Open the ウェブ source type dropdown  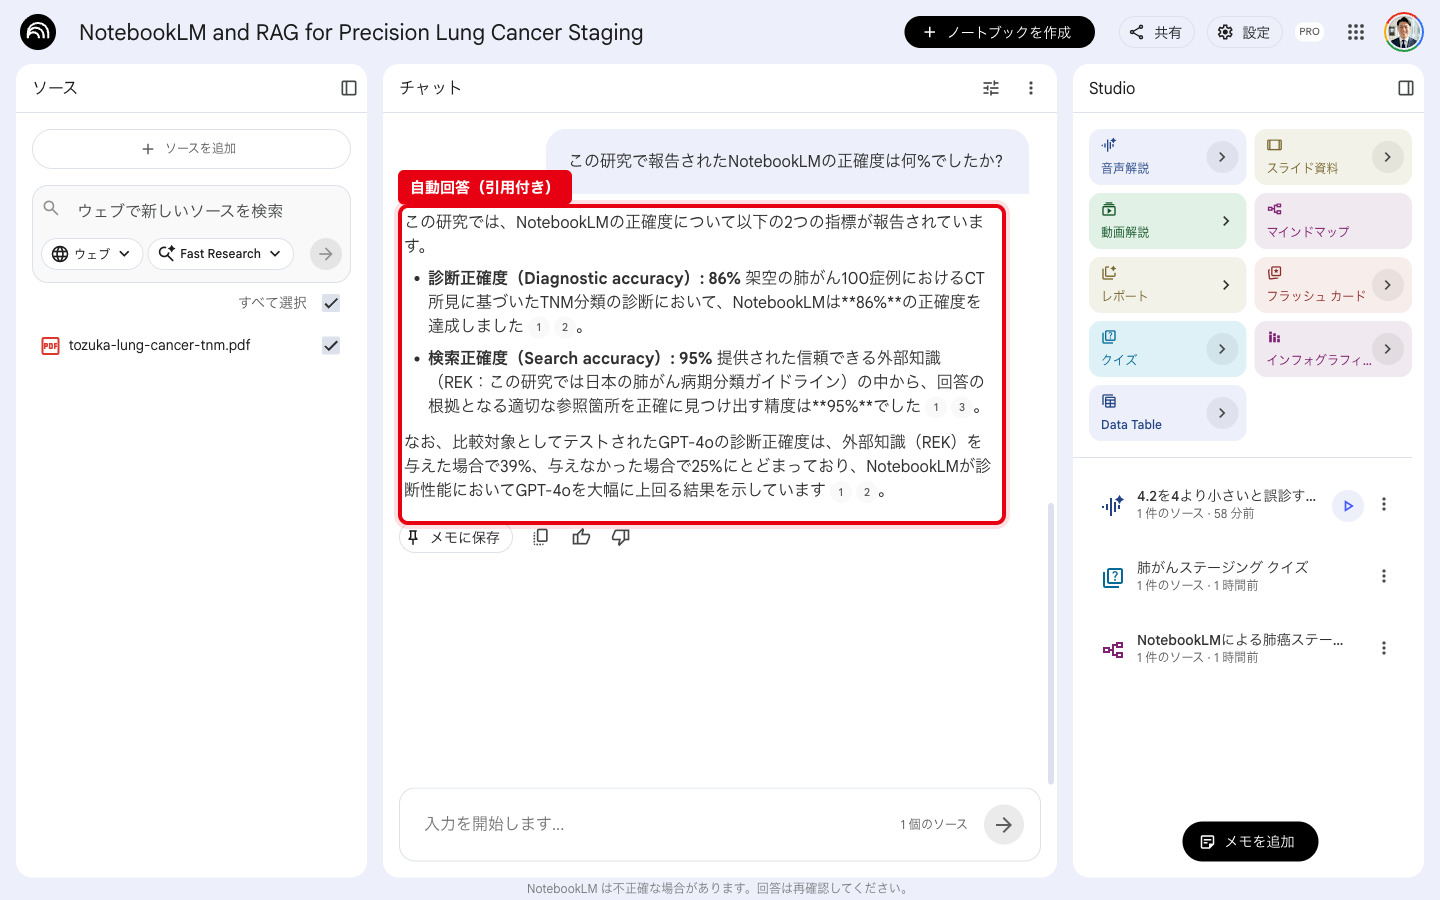(92, 254)
